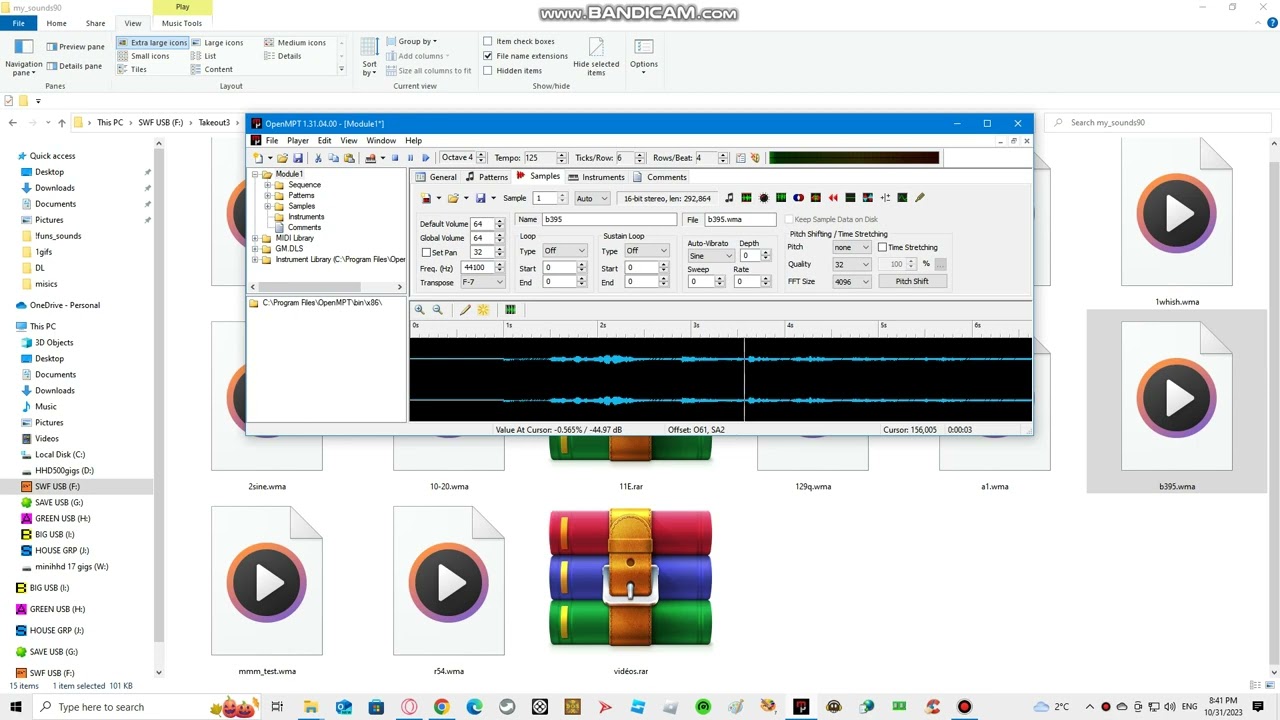Check Hidden items in Explorer ribbon
Screen dimensions: 1280x720
click(x=488, y=71)
